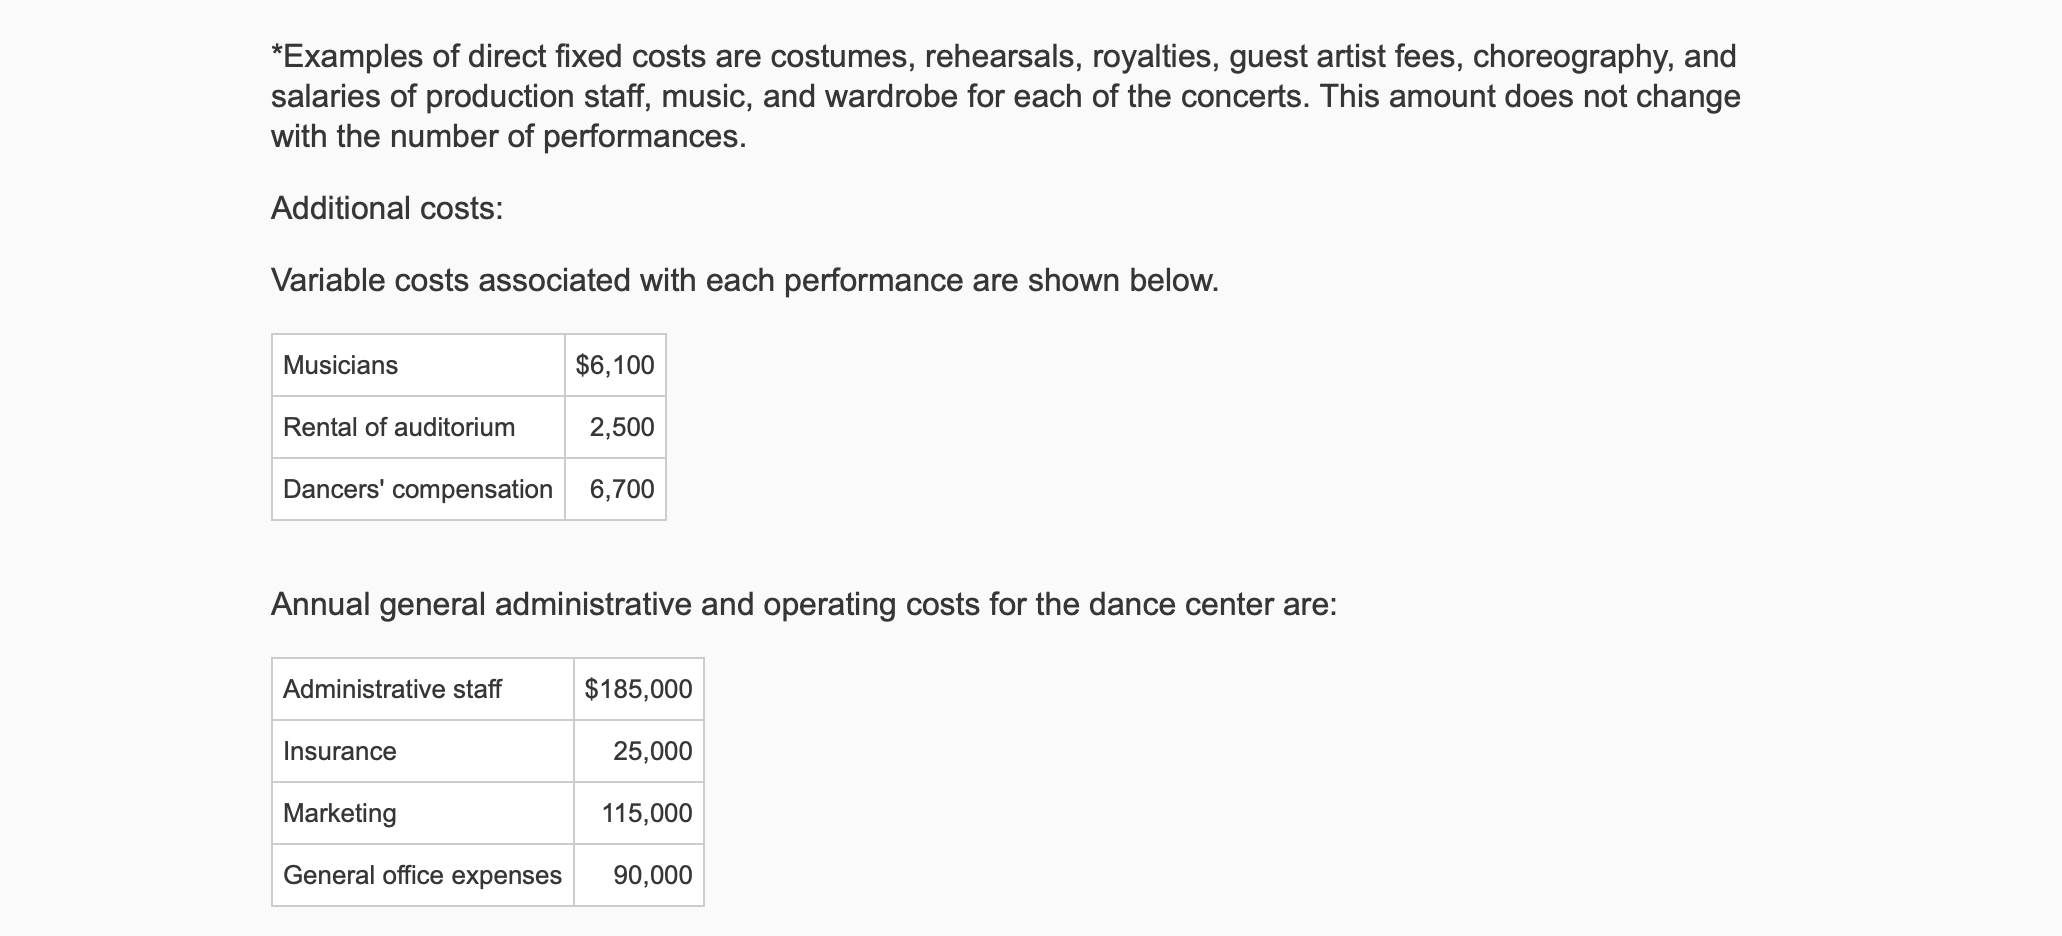2062x936 pixels.
Task: Select the Dancers' compensation cell
Action: [x=417, y=489]
